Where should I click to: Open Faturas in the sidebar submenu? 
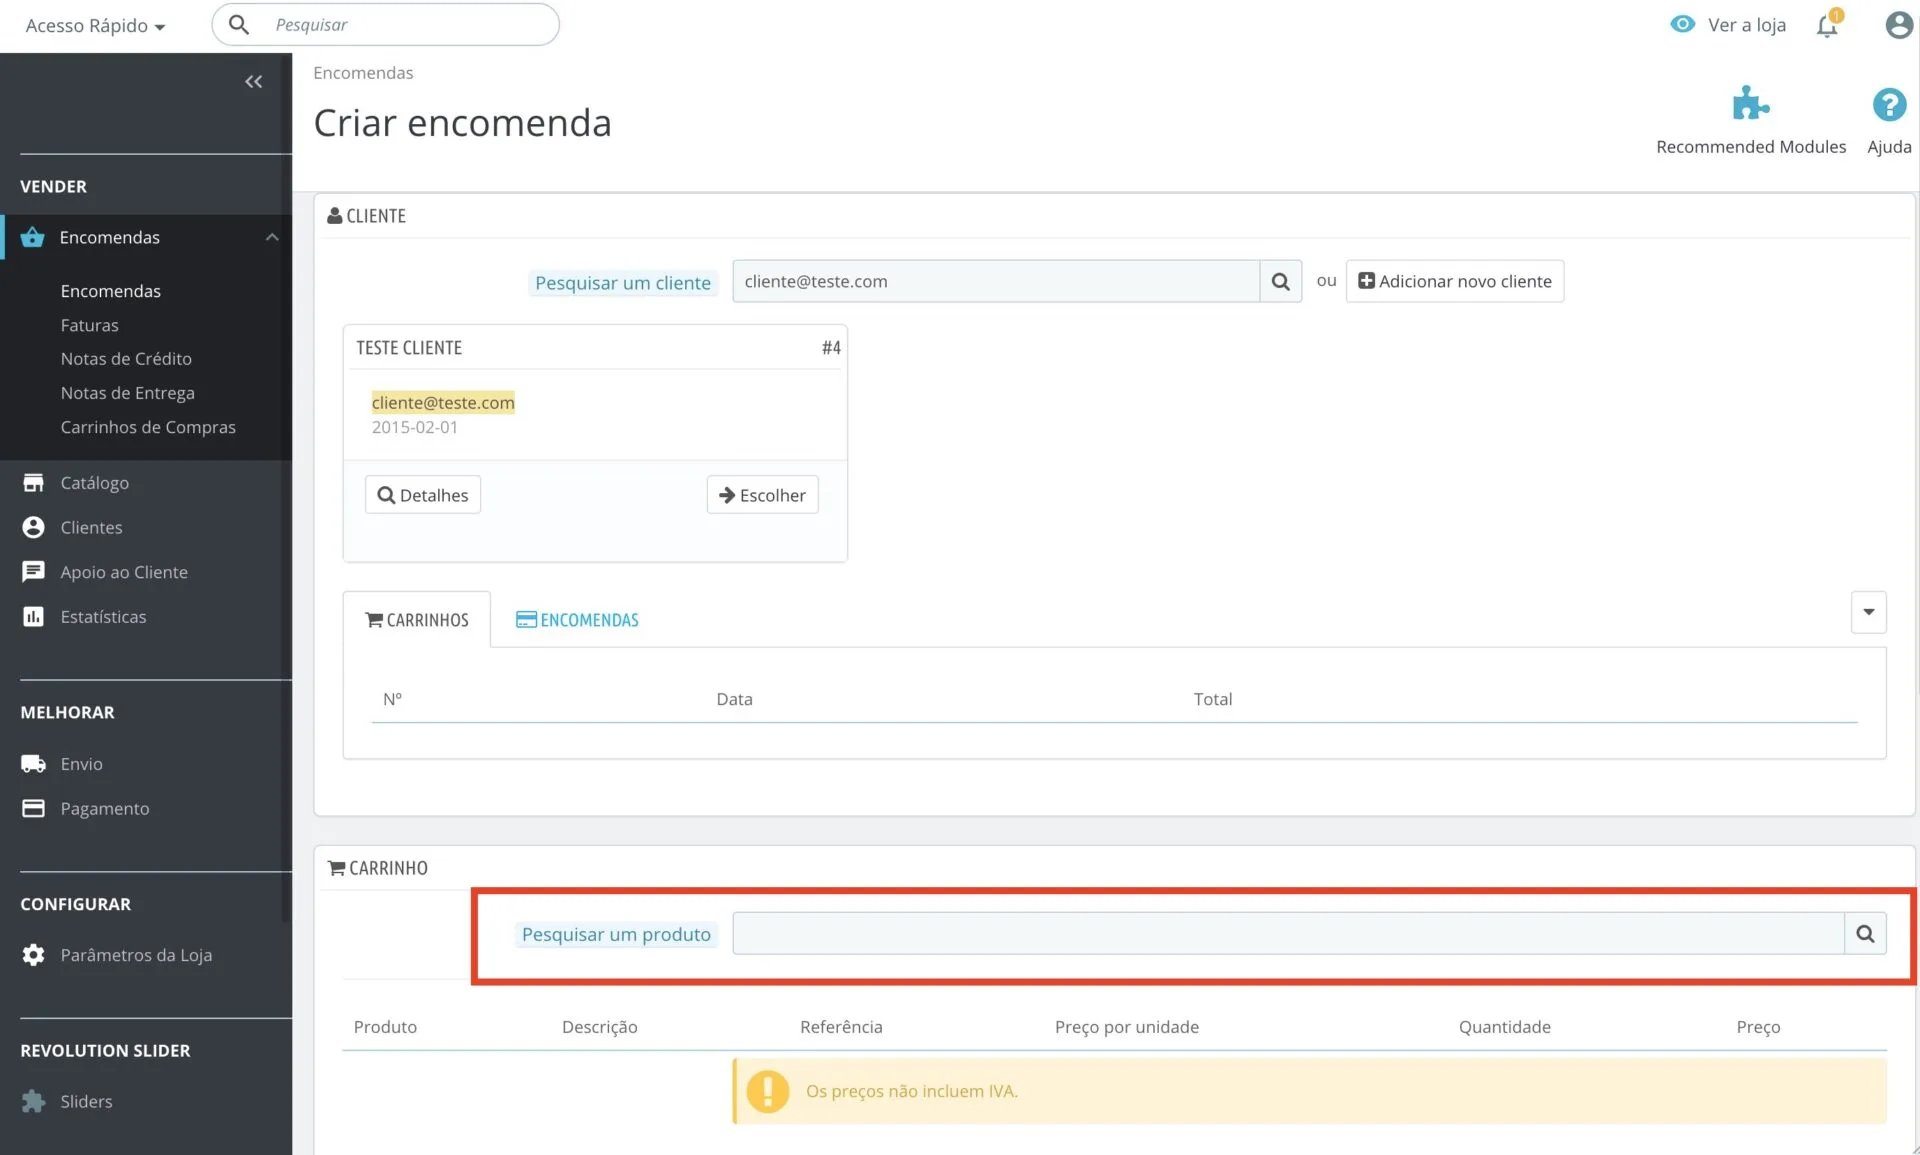[x=89, y=325]
